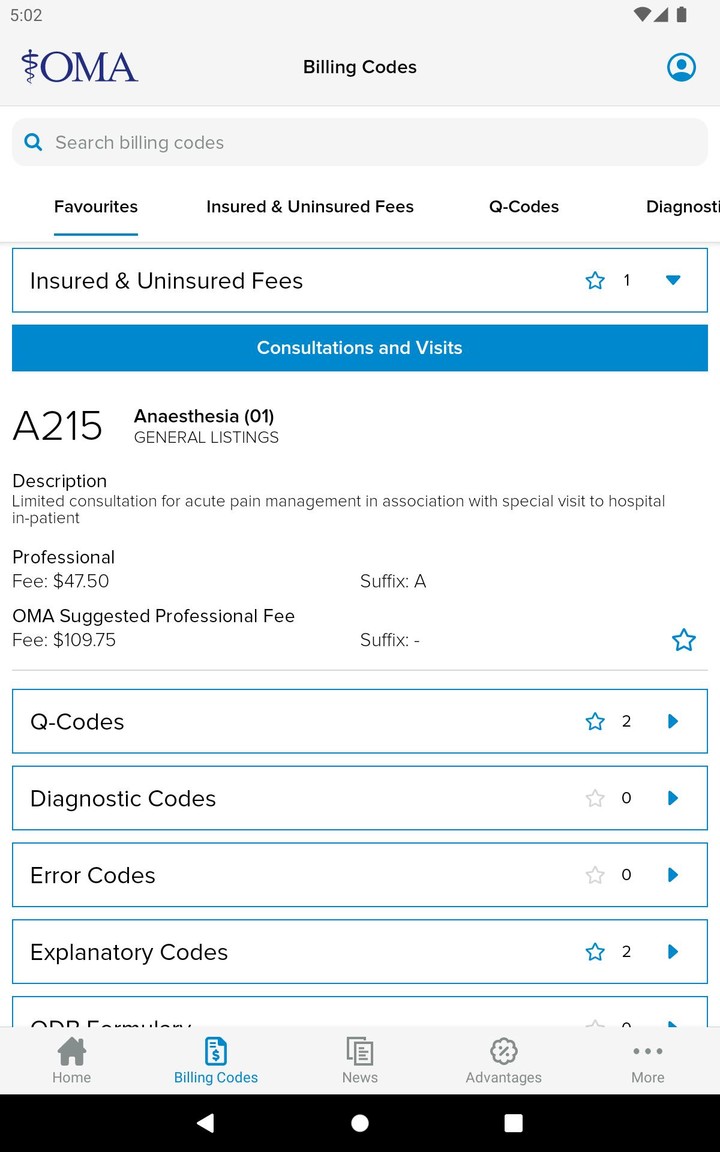Switch to Insured & Uninsured Fees tab

(x=310, y=207)
